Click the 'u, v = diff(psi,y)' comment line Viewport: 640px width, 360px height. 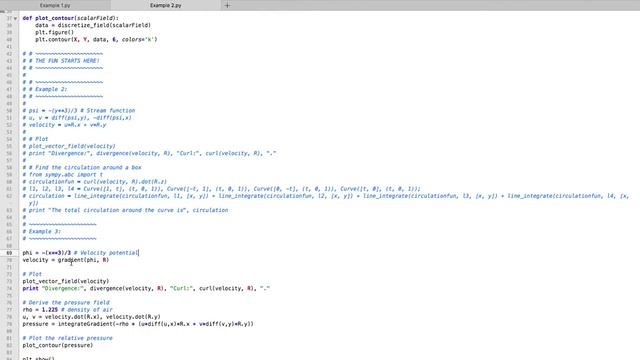click(x=77, y=118)
